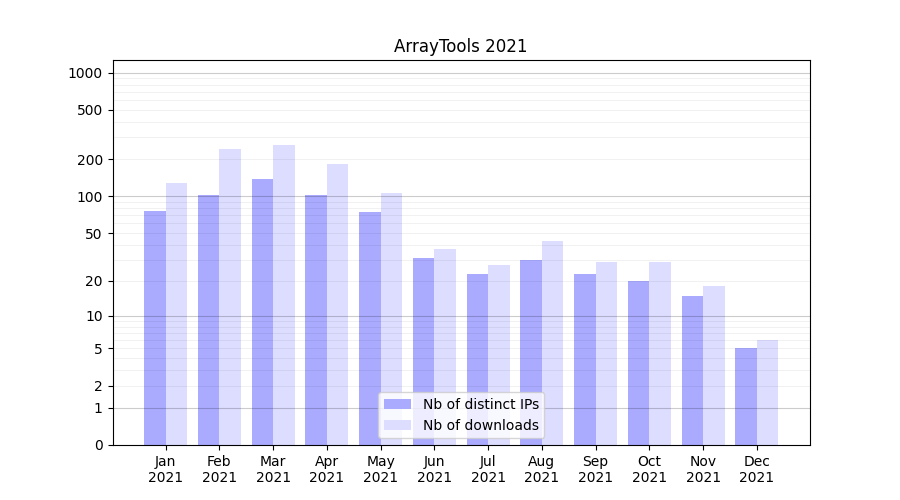Click the April 2021 distinct IPs bar
Image resolution: width=900 pixels, height=500 pixels.
(316, 320)
